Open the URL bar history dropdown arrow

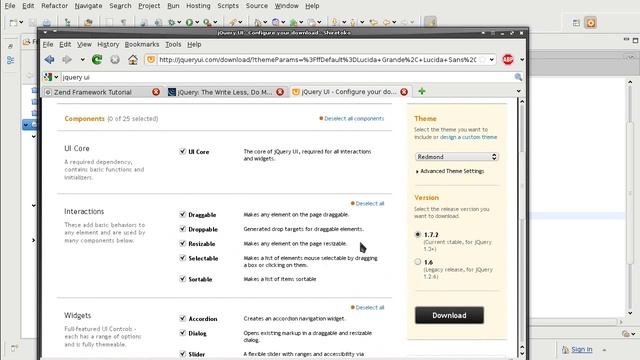coord(491,60)
